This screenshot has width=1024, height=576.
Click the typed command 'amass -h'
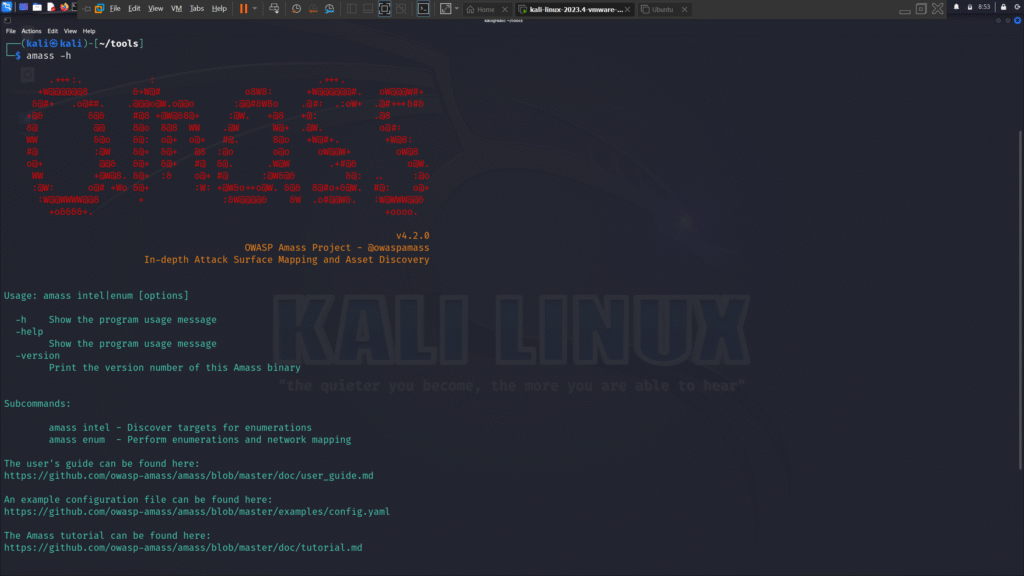click(x=49, y=56)
